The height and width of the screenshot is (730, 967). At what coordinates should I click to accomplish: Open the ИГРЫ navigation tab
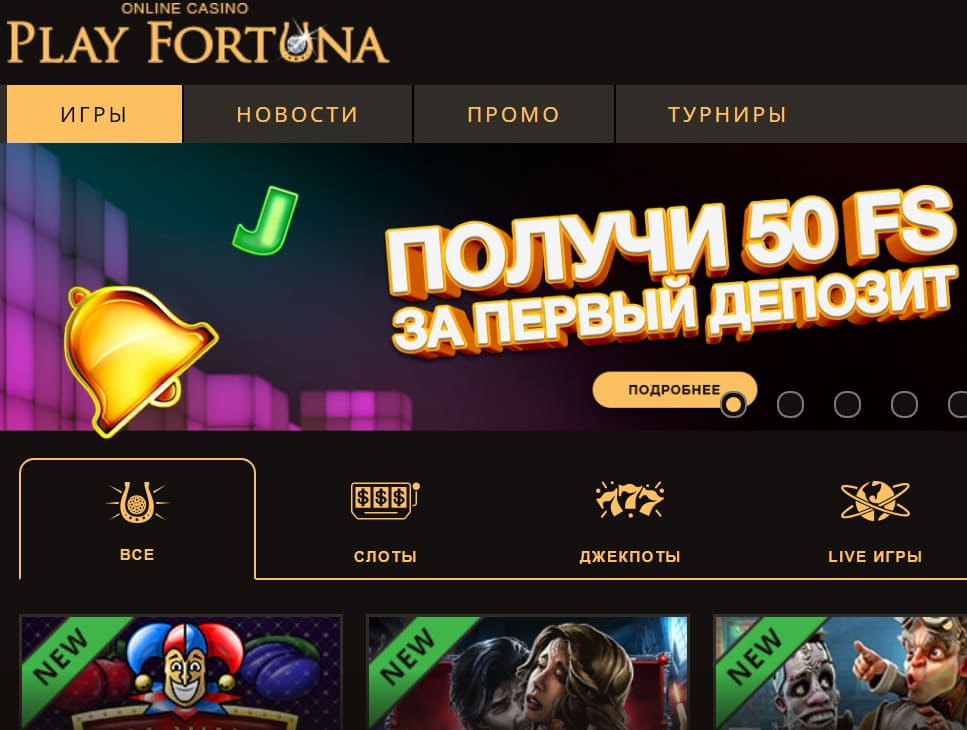click(94, 114)
